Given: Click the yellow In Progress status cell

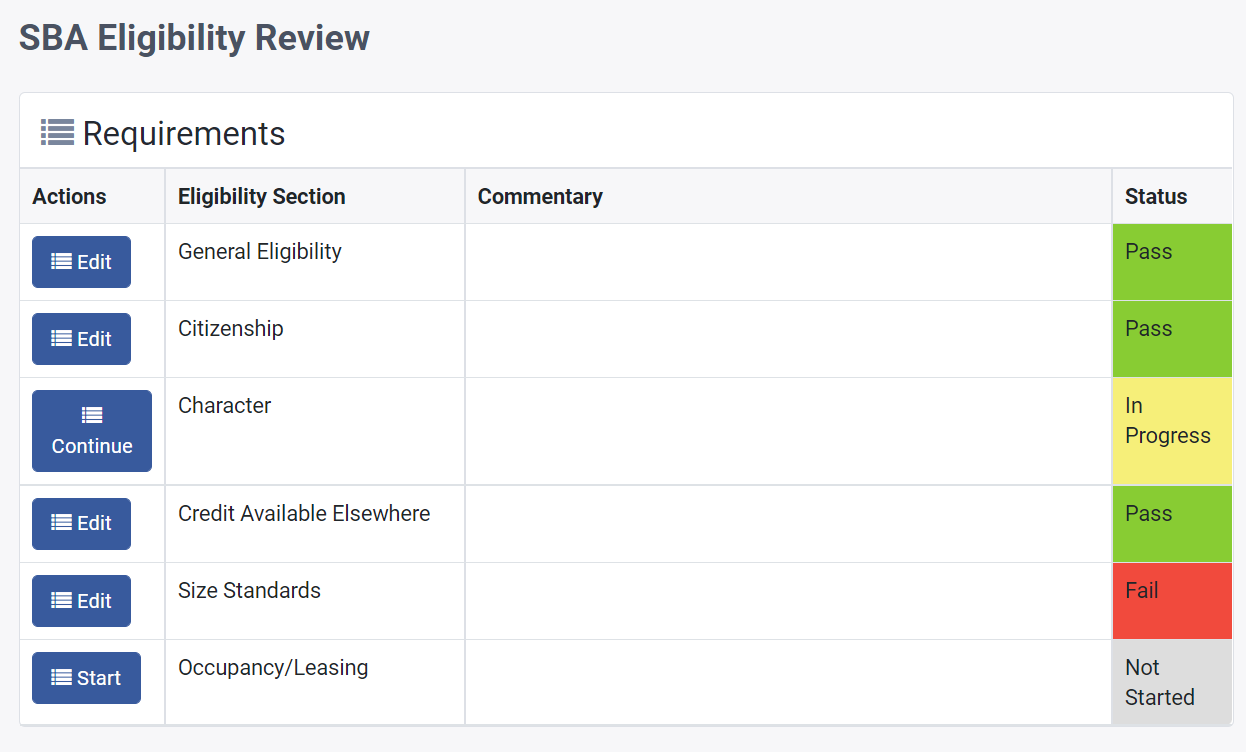Looking at the screenshot, I should click(1171, 431).
